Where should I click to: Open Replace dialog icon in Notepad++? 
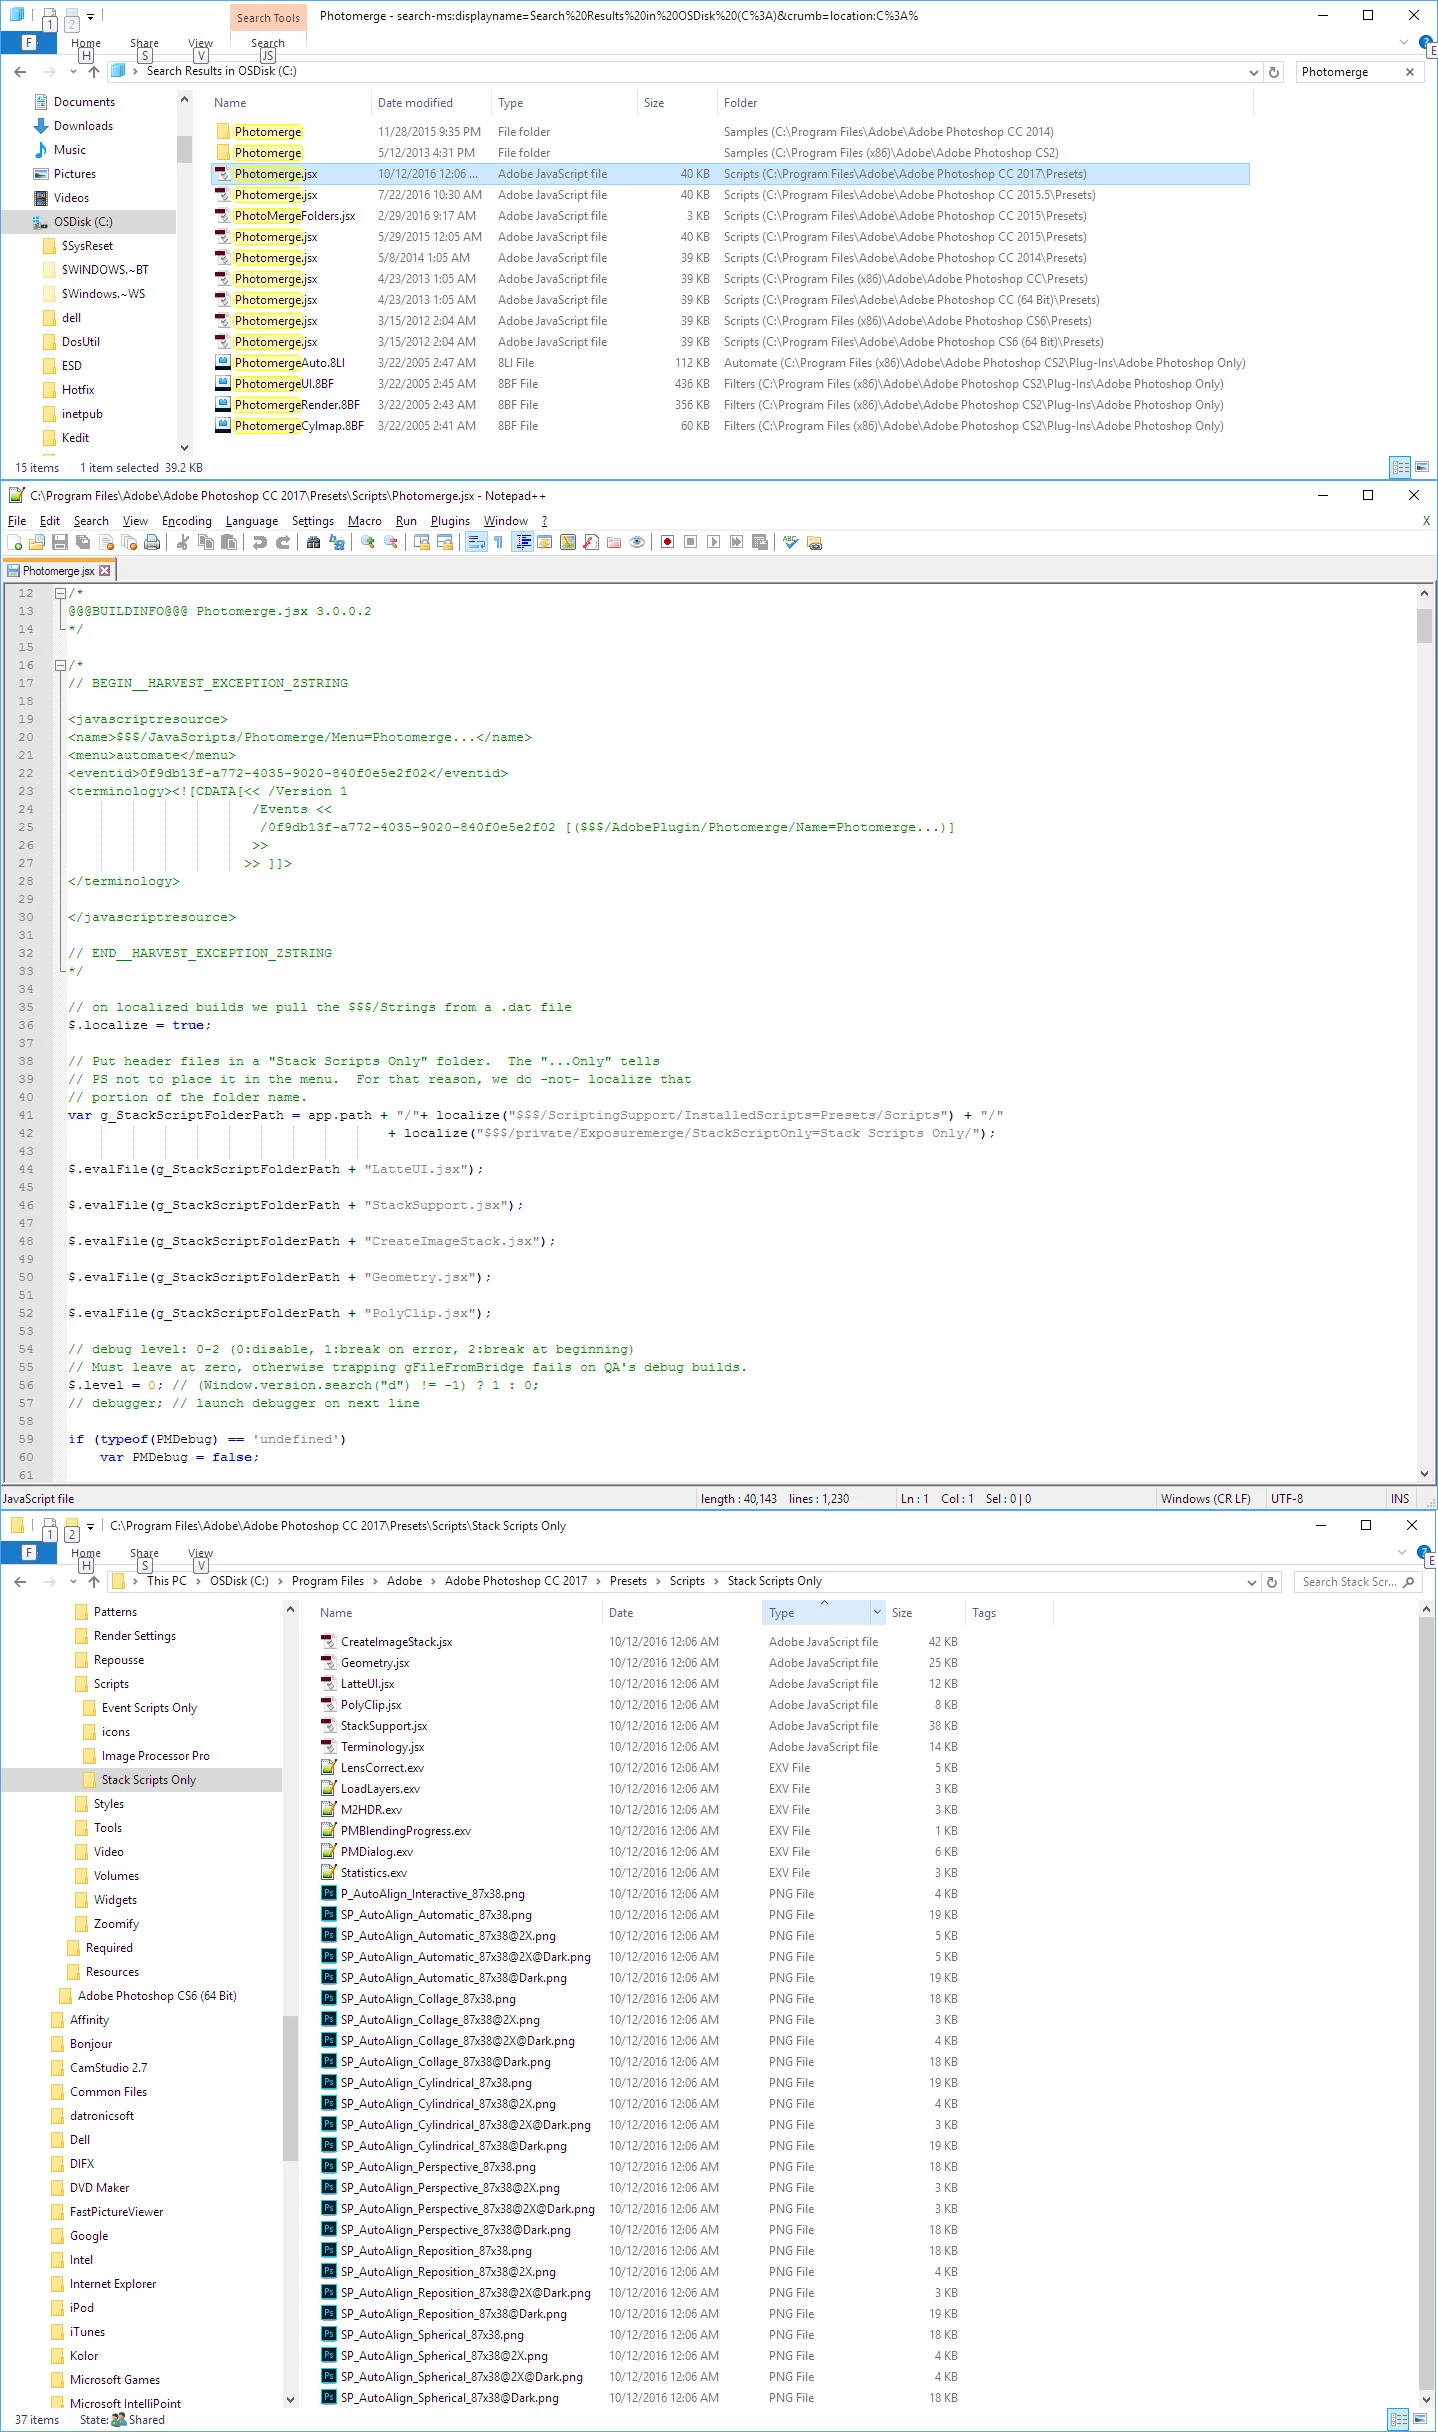point(337,542)
